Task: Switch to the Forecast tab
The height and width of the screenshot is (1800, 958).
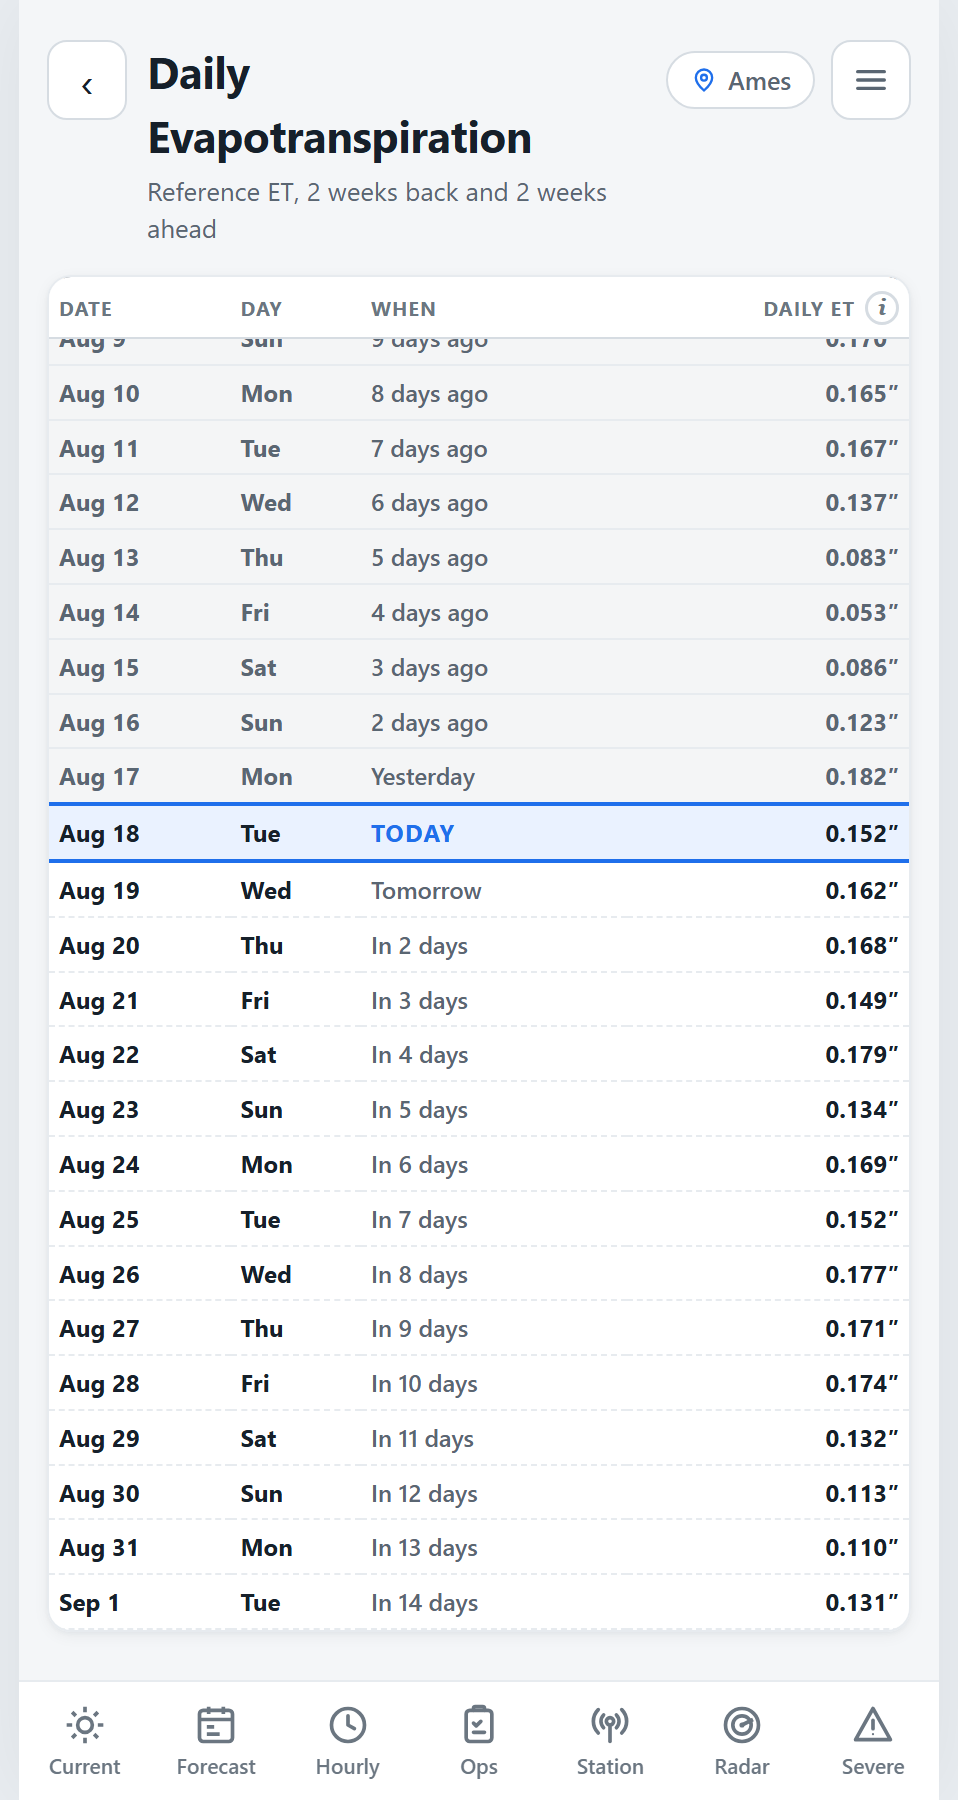Action: pos(216,1741)
